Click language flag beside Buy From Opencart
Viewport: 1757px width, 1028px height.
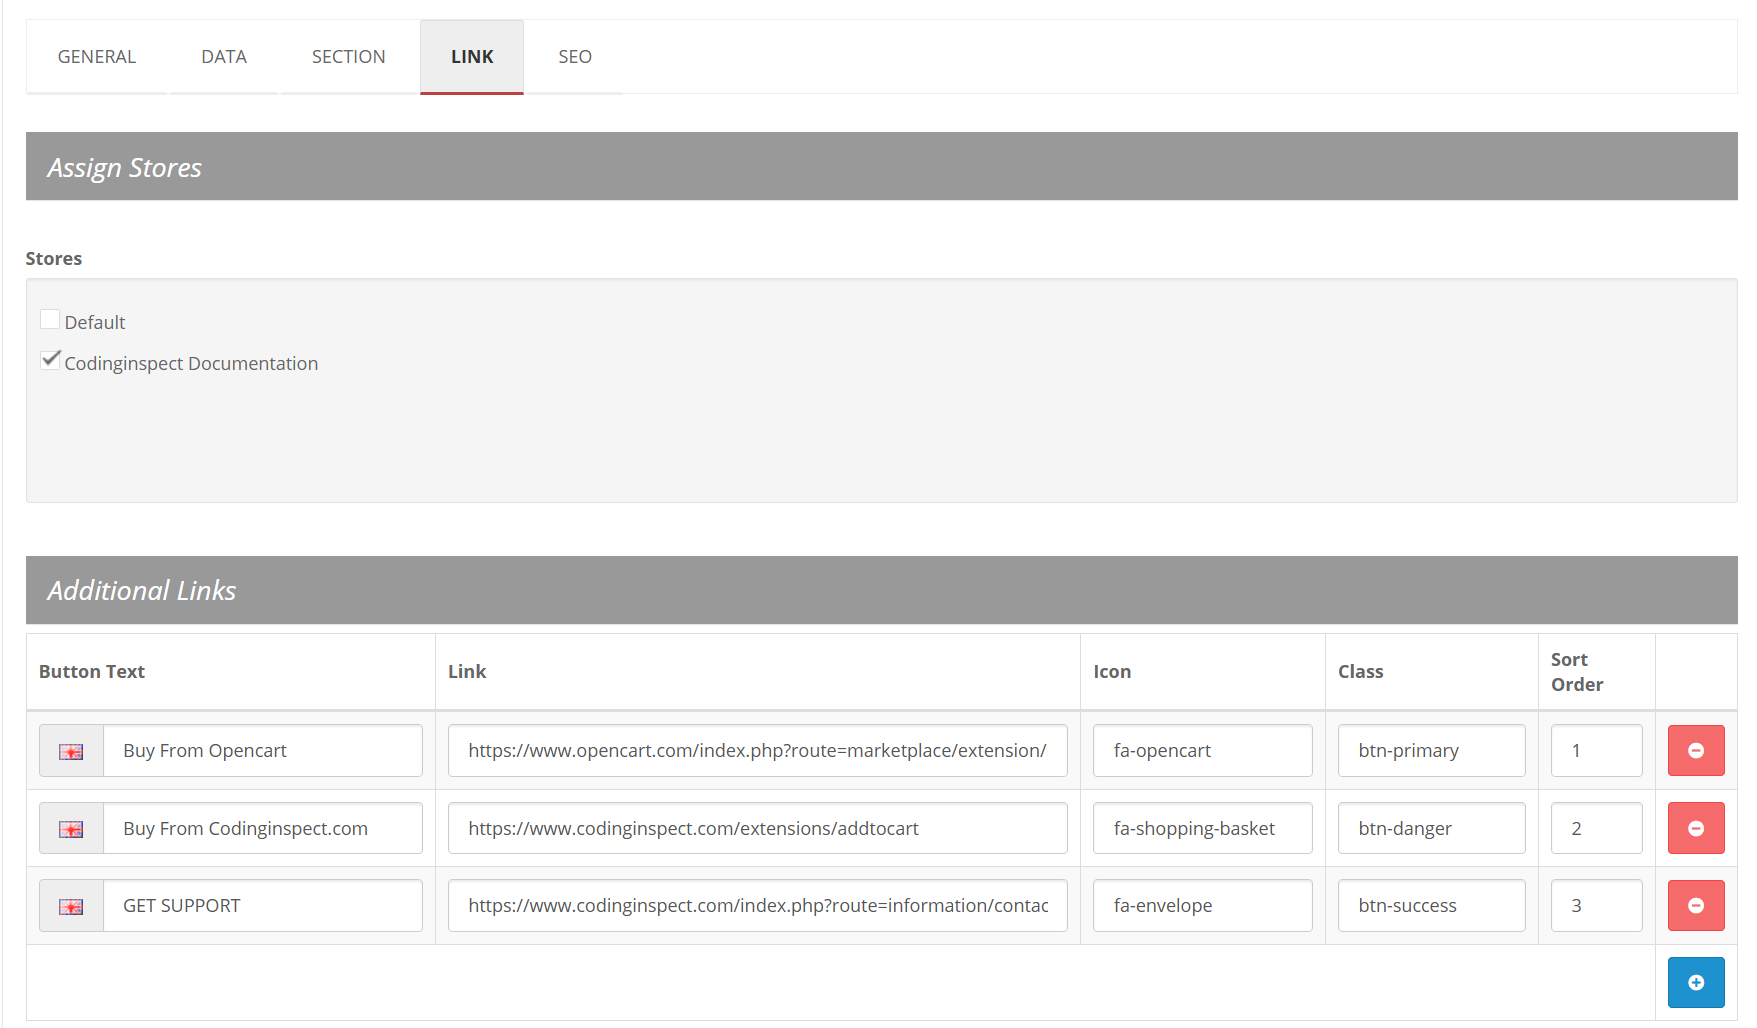pyautogui.click(x=71, y=751)
